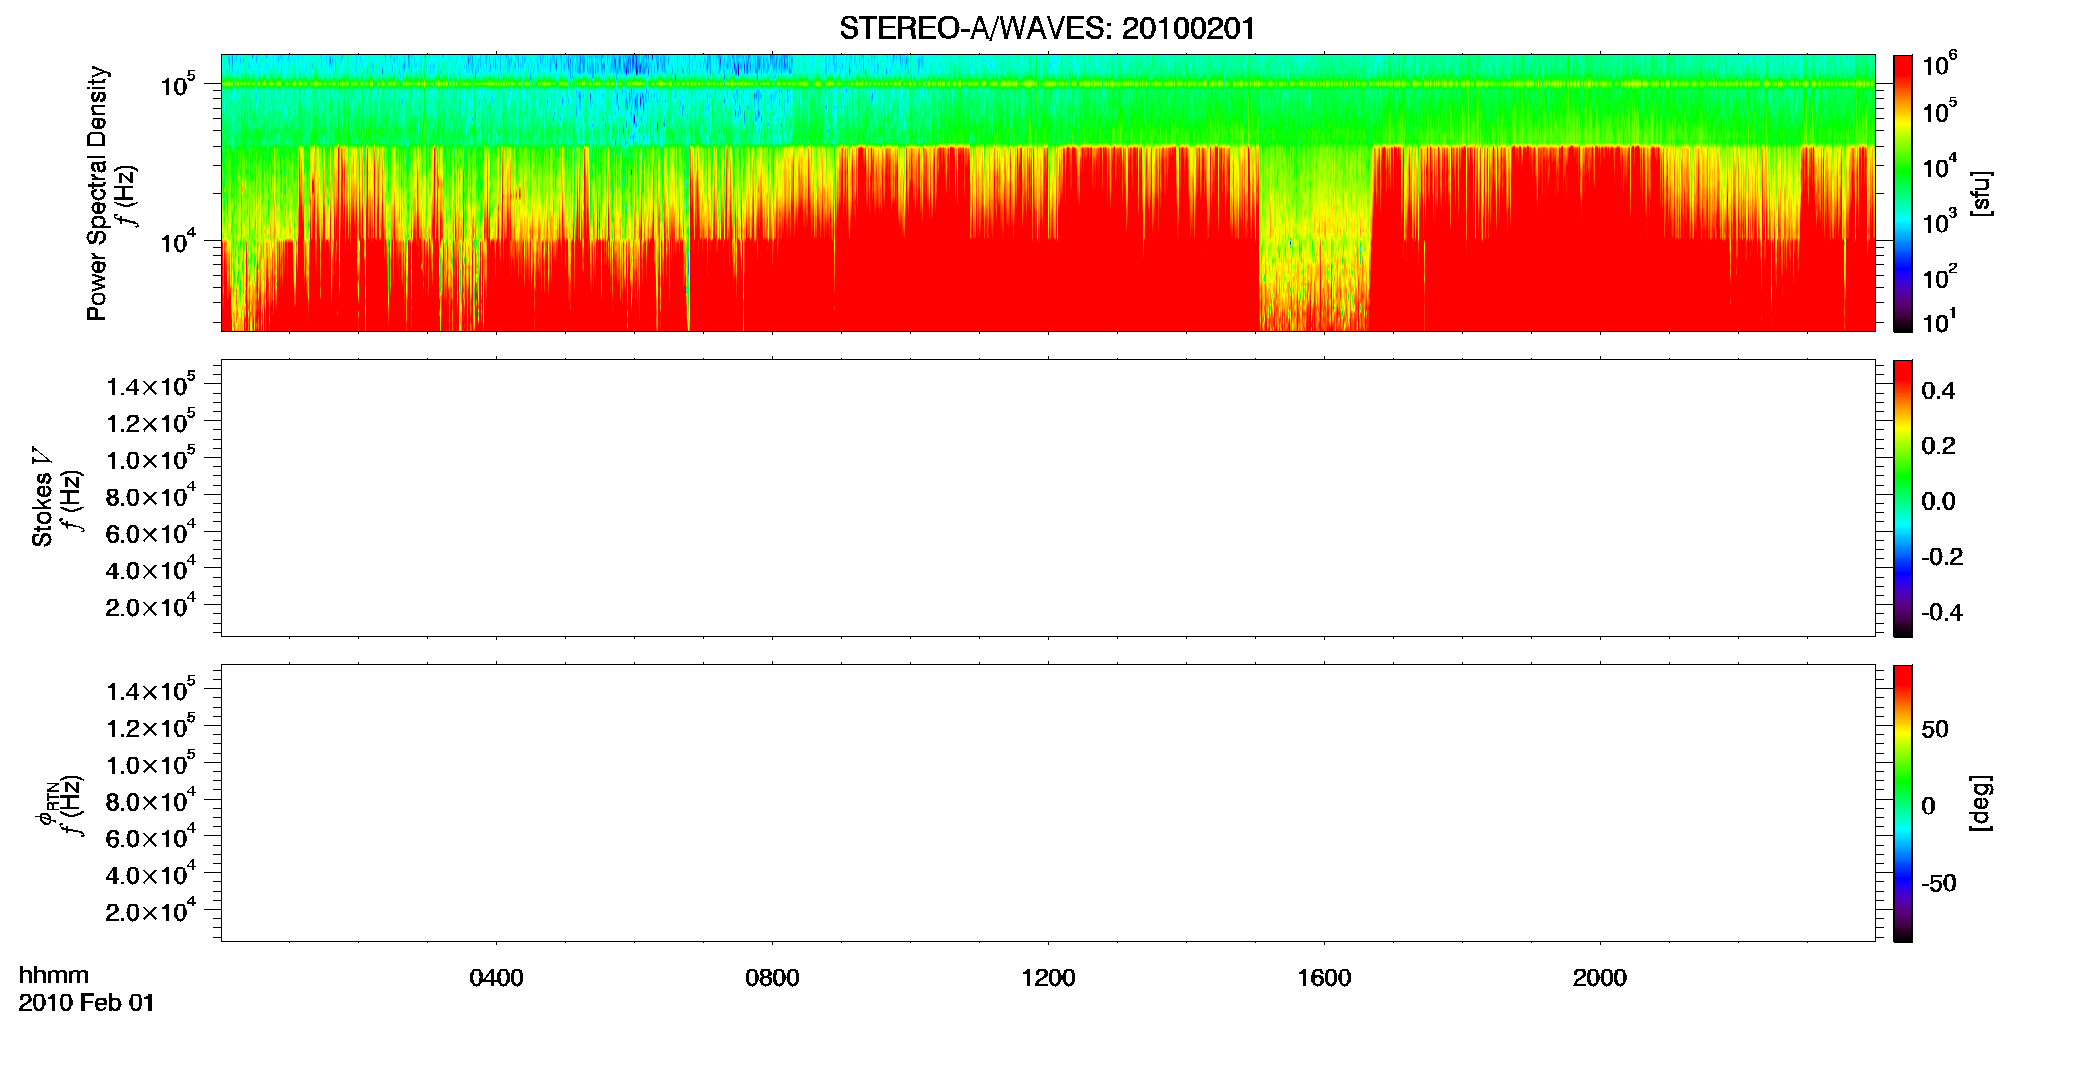Image resolution: width=2096 pixels, height=1080 pixels.
Task: Click the empty phi RTN plot panel
Action: (1048, 803)
